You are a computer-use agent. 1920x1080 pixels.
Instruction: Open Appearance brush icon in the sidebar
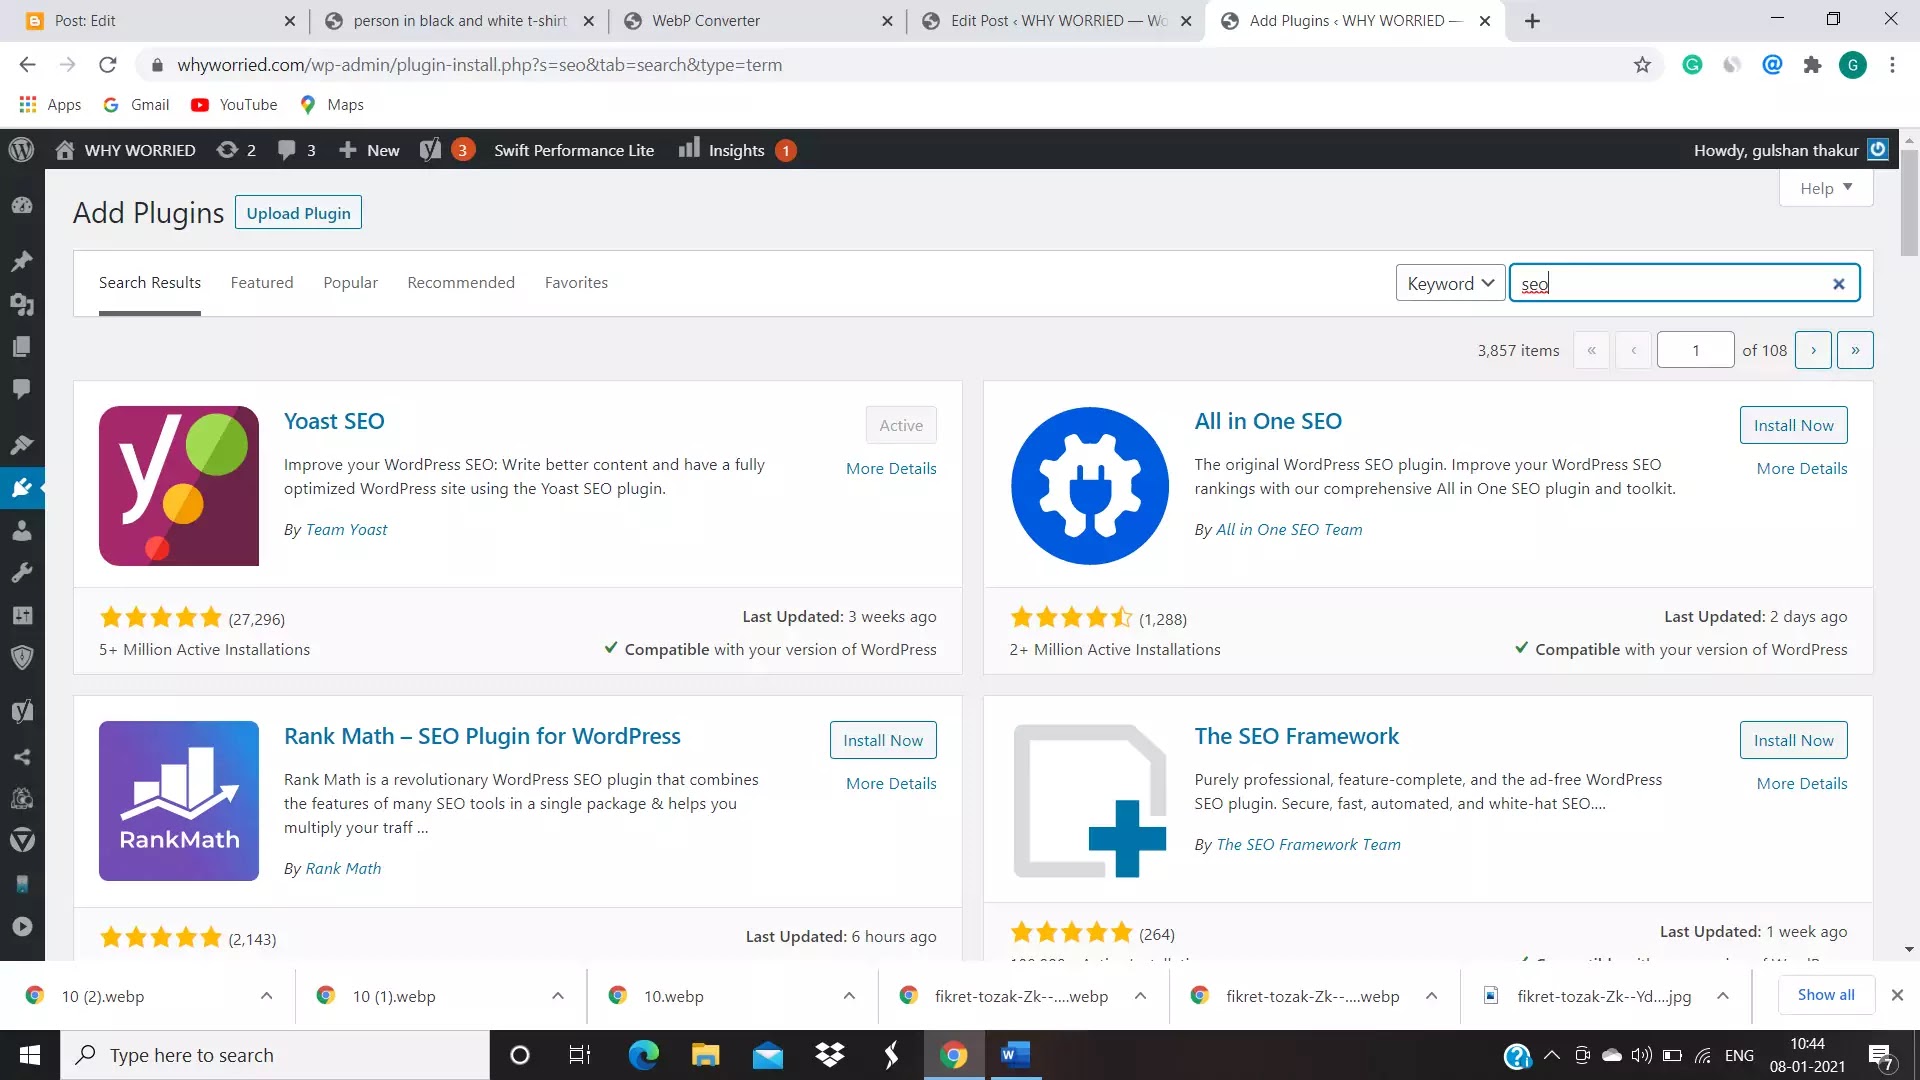pos(22,445)
